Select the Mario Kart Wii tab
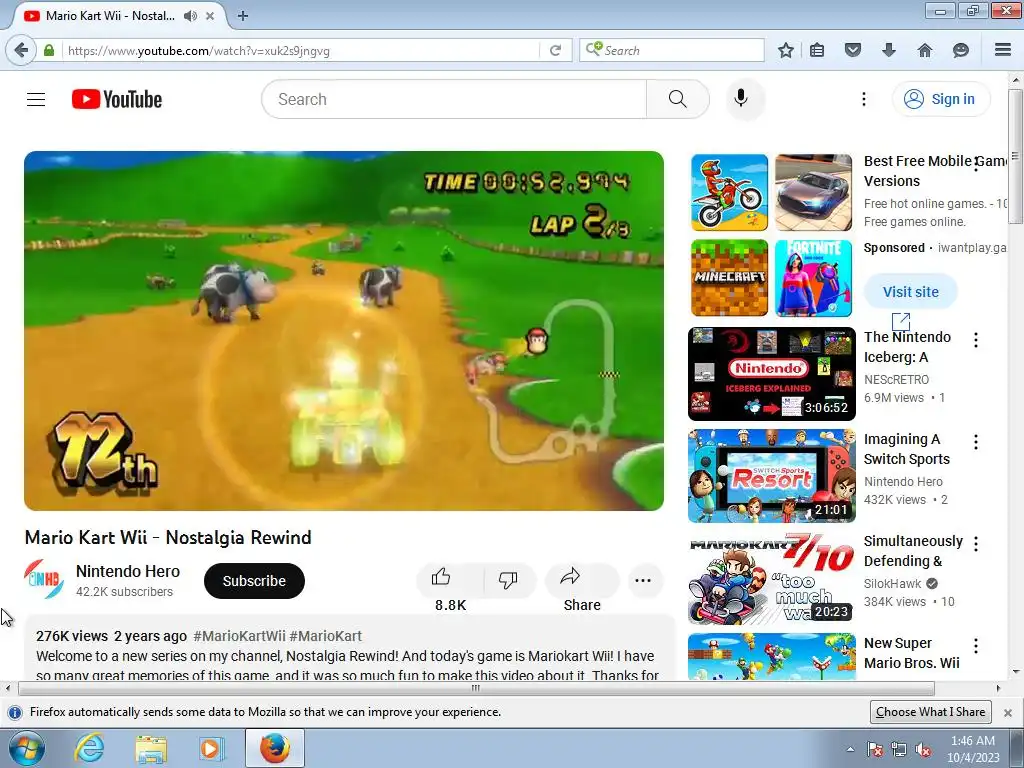The height and width of the screenshot is (768, 1024). (110, 16)
